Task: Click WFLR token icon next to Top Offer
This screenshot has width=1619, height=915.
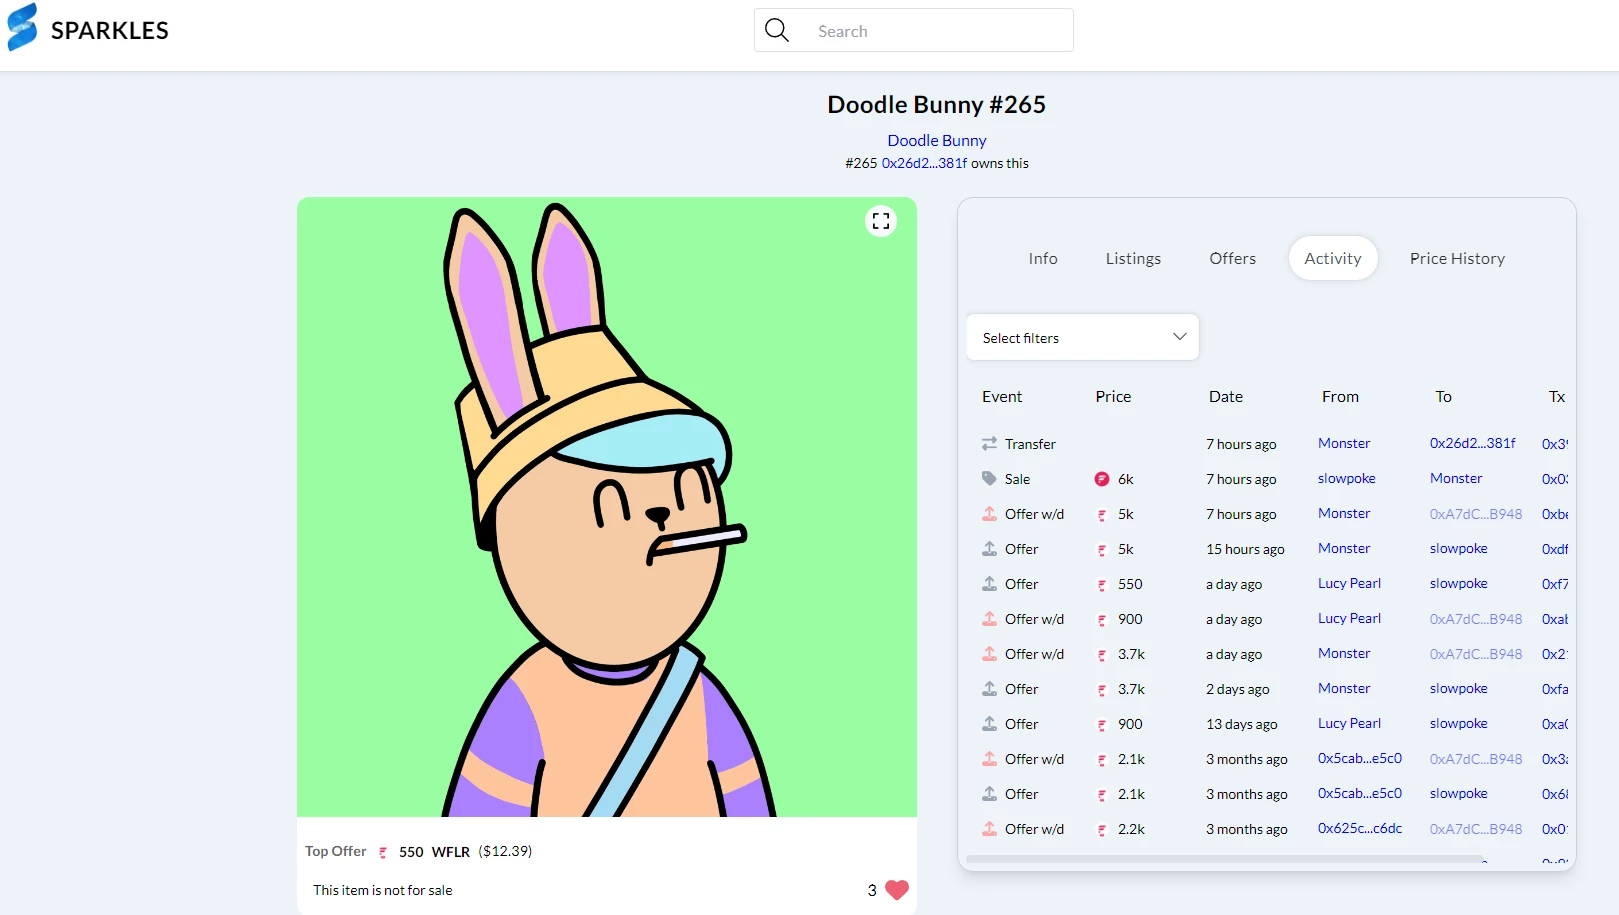Action: coord(383,852)
